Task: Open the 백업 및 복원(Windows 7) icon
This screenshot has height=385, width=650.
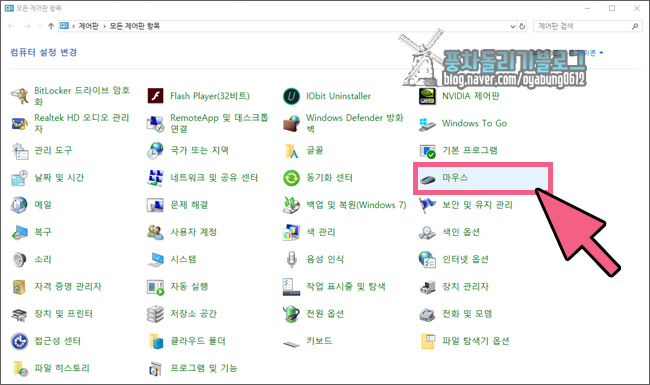Action: click(x=291, y=205)
